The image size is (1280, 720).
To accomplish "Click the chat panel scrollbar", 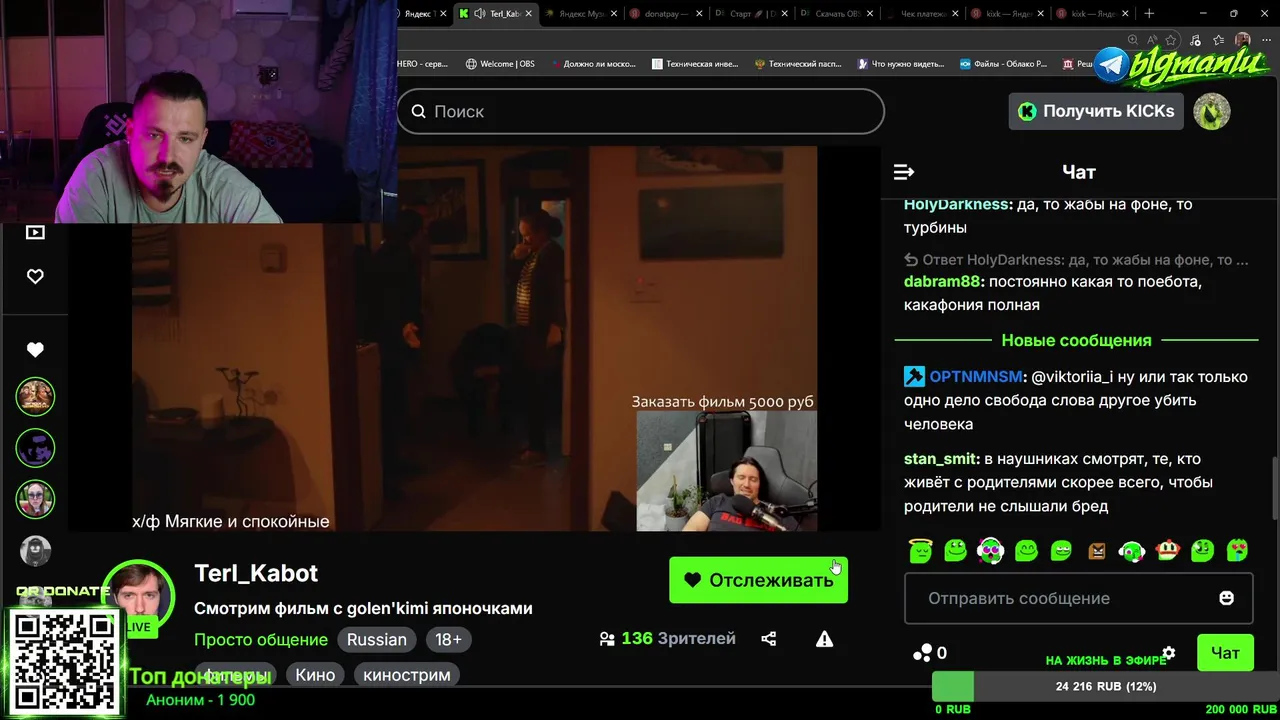I will tap(1274, 490).
